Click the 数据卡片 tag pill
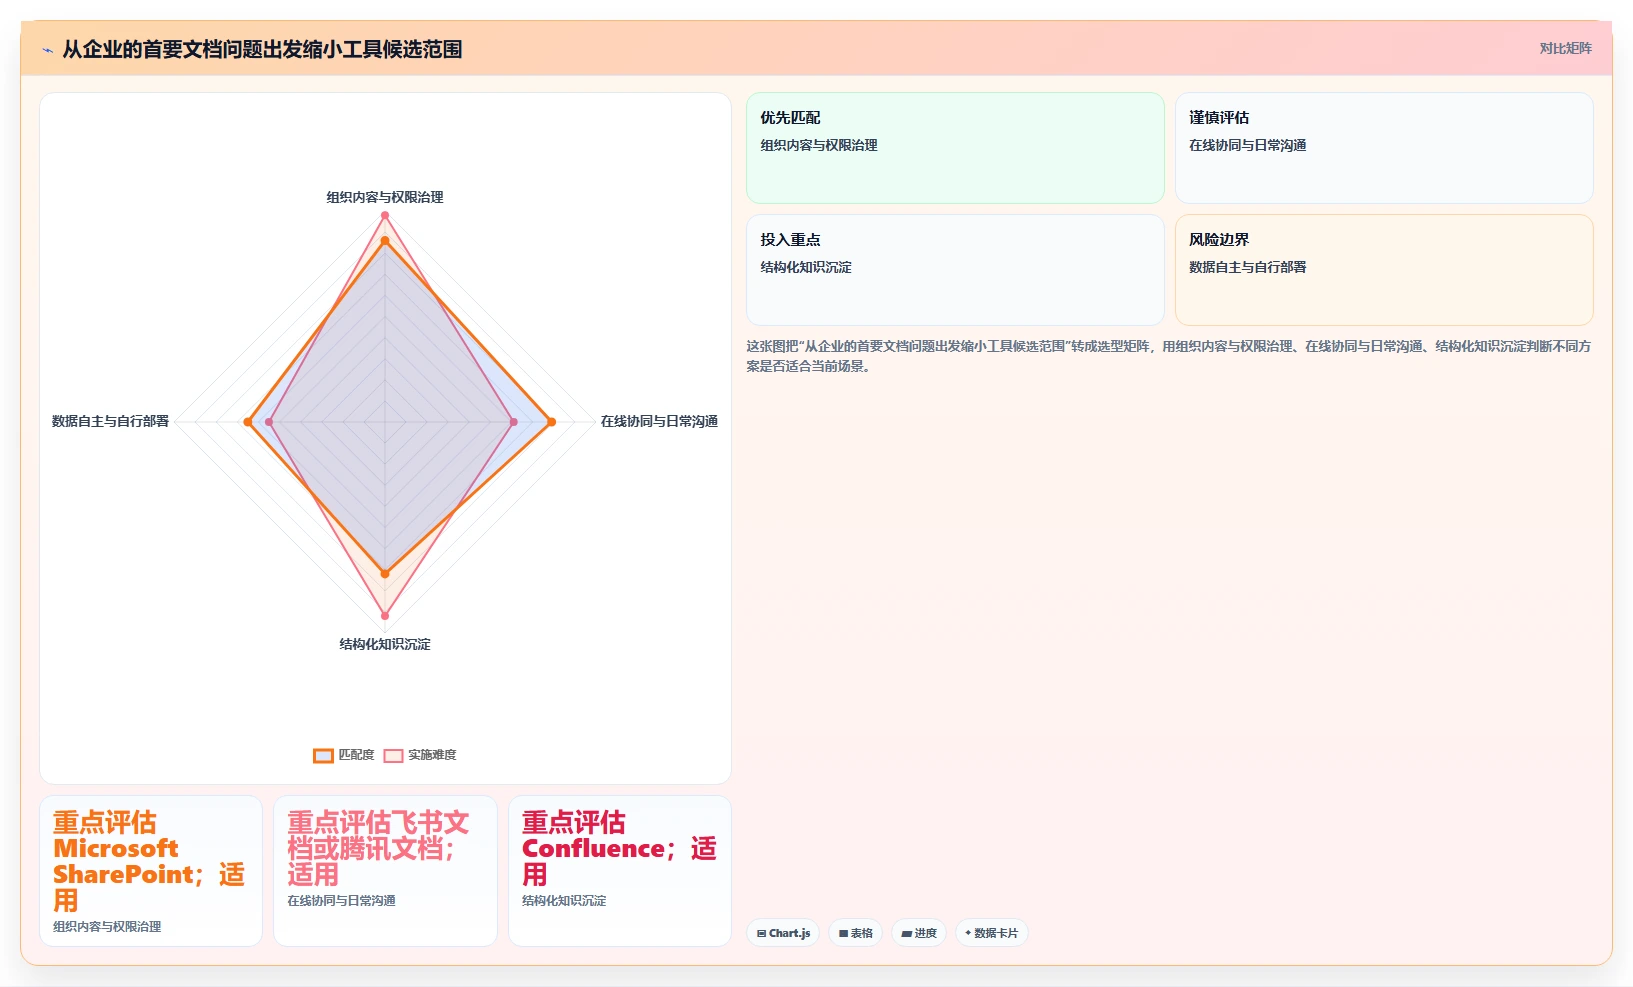The image size is (1633, 987). click(x=991, y=933)
